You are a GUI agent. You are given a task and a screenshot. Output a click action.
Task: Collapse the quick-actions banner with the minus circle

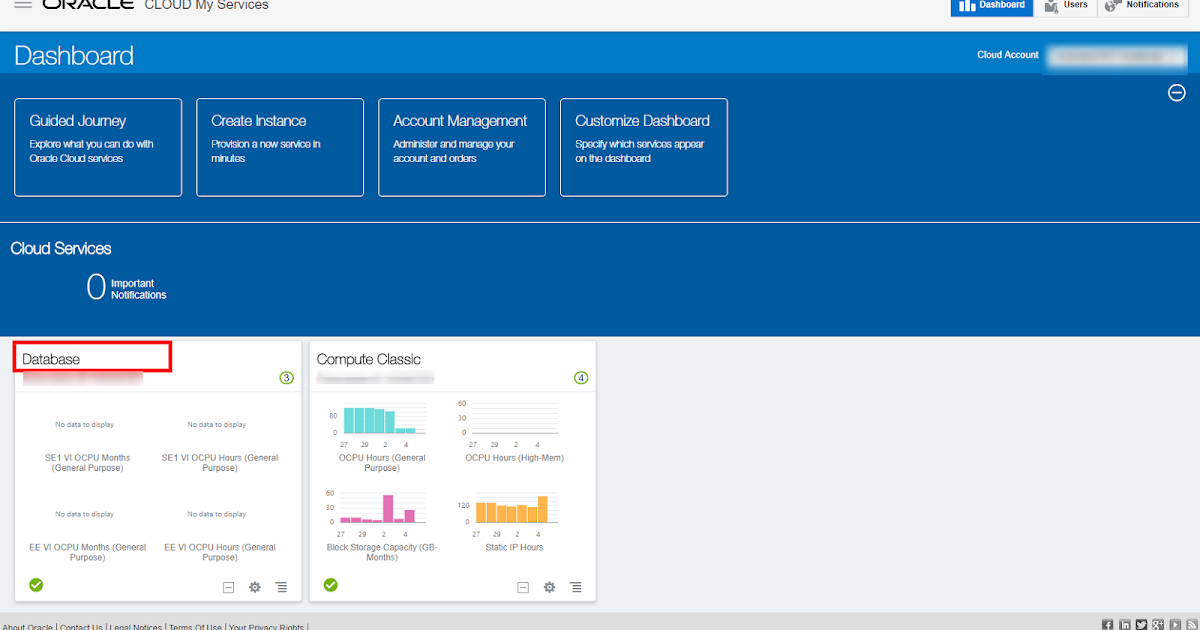(x=1177, y=92)
